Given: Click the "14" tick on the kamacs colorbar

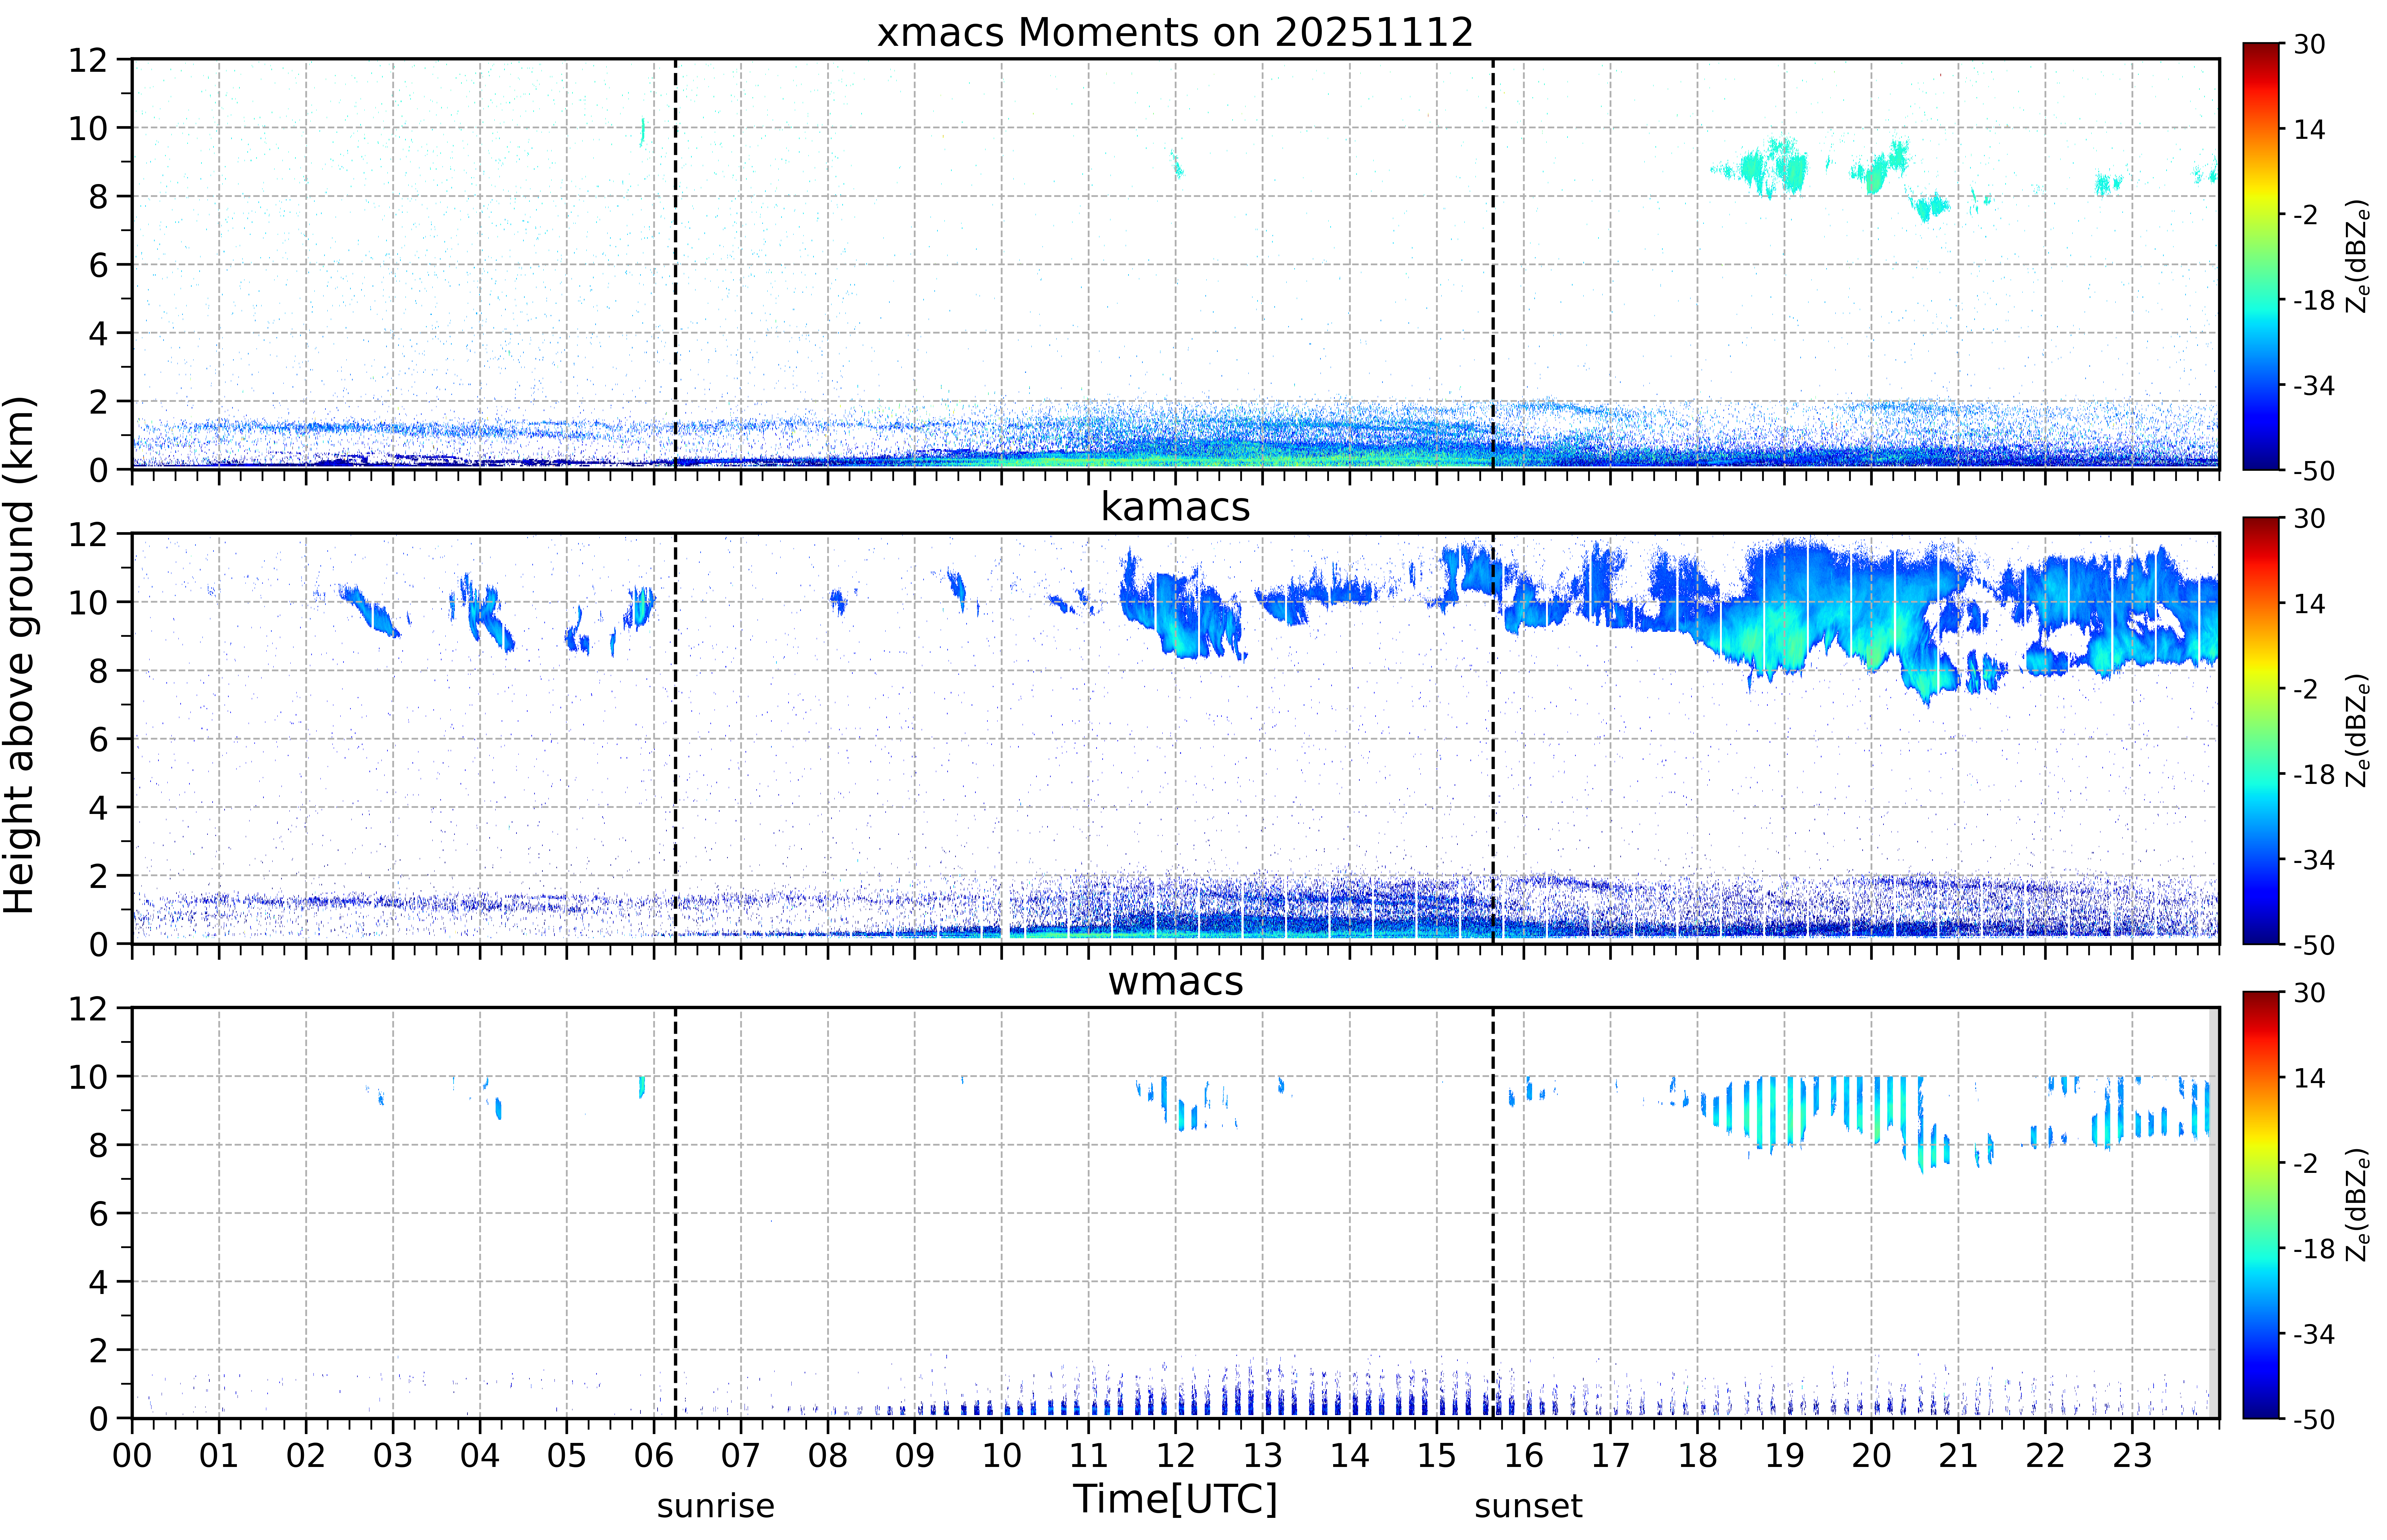Looking at the screenshot, I should pos(2309,604).
